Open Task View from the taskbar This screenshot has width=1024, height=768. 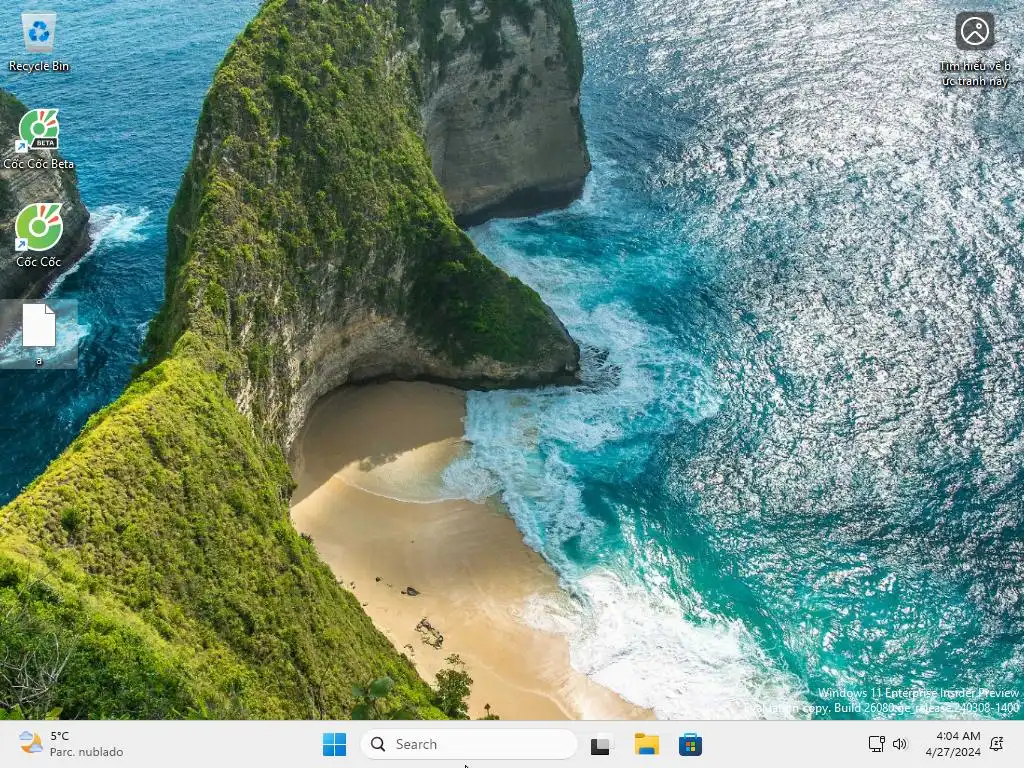(600, 744)
